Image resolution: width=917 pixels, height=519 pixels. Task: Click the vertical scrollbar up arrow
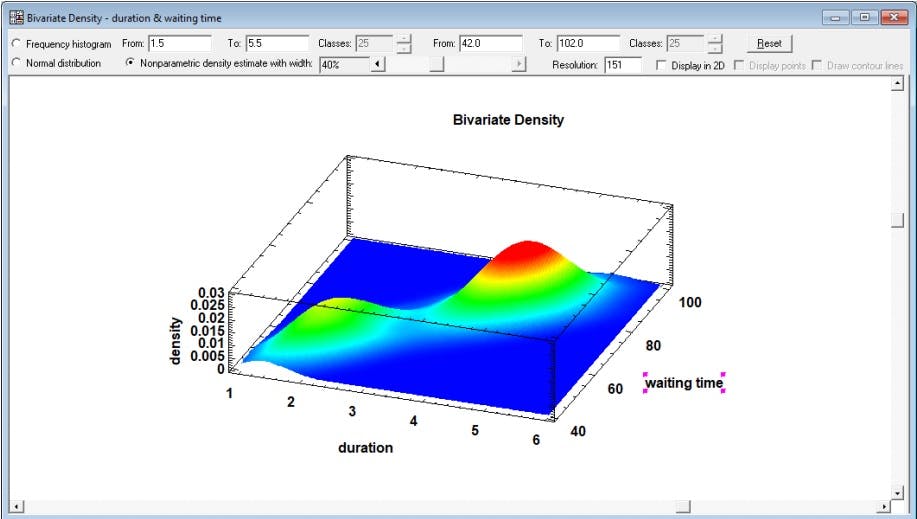tap(897, 84)
